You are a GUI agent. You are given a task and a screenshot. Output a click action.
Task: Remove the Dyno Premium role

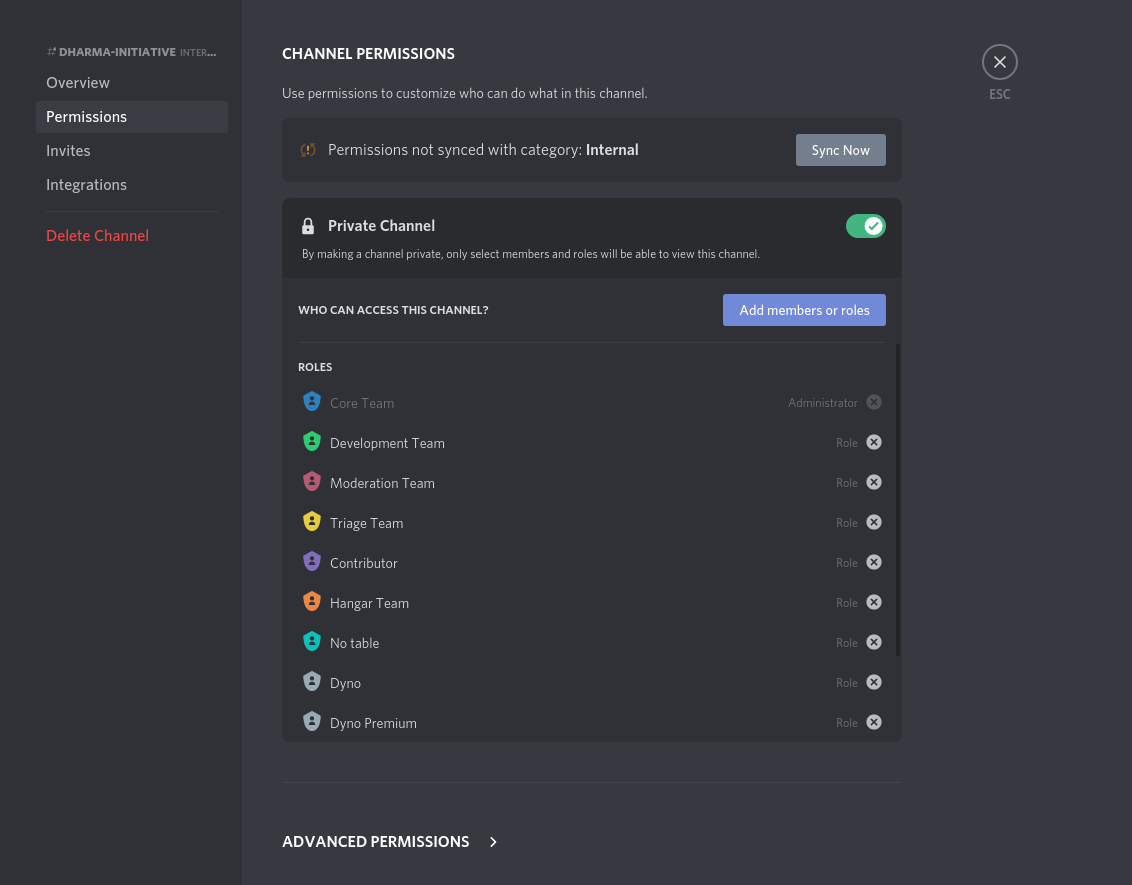pyautogui.click(x=874, y=723)
